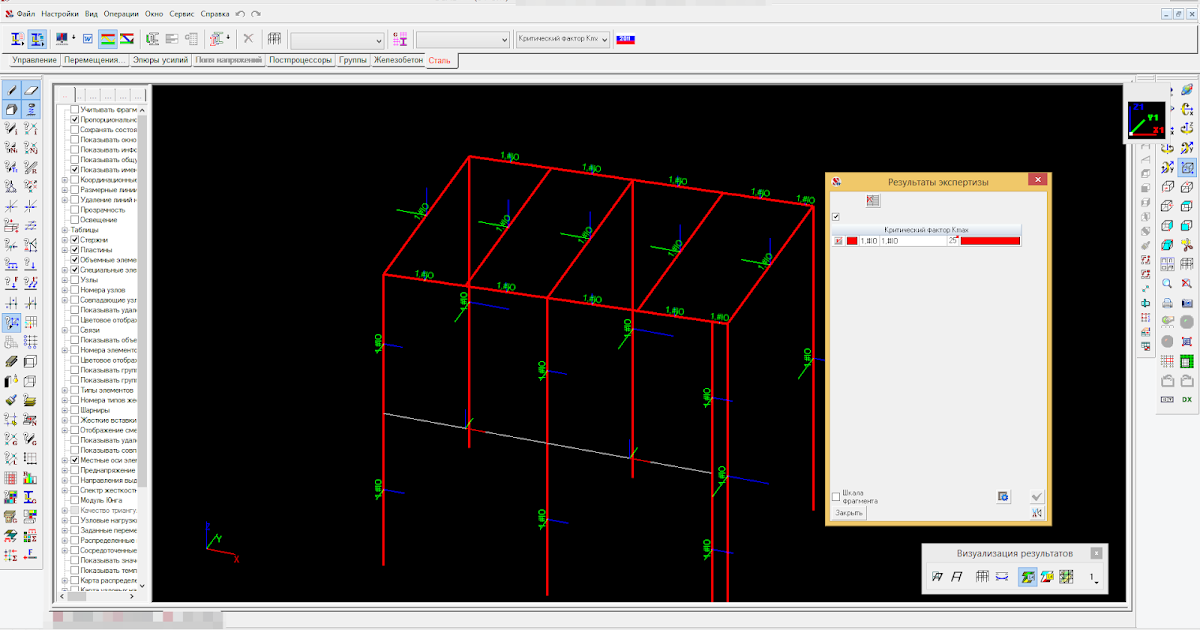Click the checkmark apply icon in Результаты экспертизы

[1037, 496]
